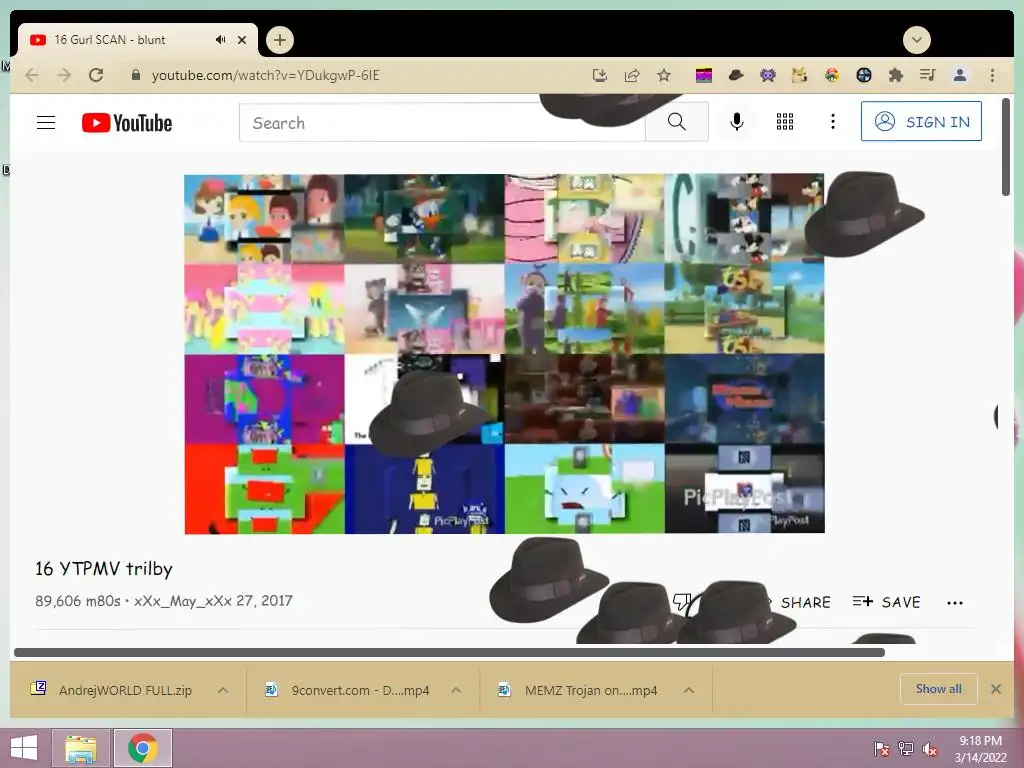Click the vertical page scrollbar

pos(1006,147)
